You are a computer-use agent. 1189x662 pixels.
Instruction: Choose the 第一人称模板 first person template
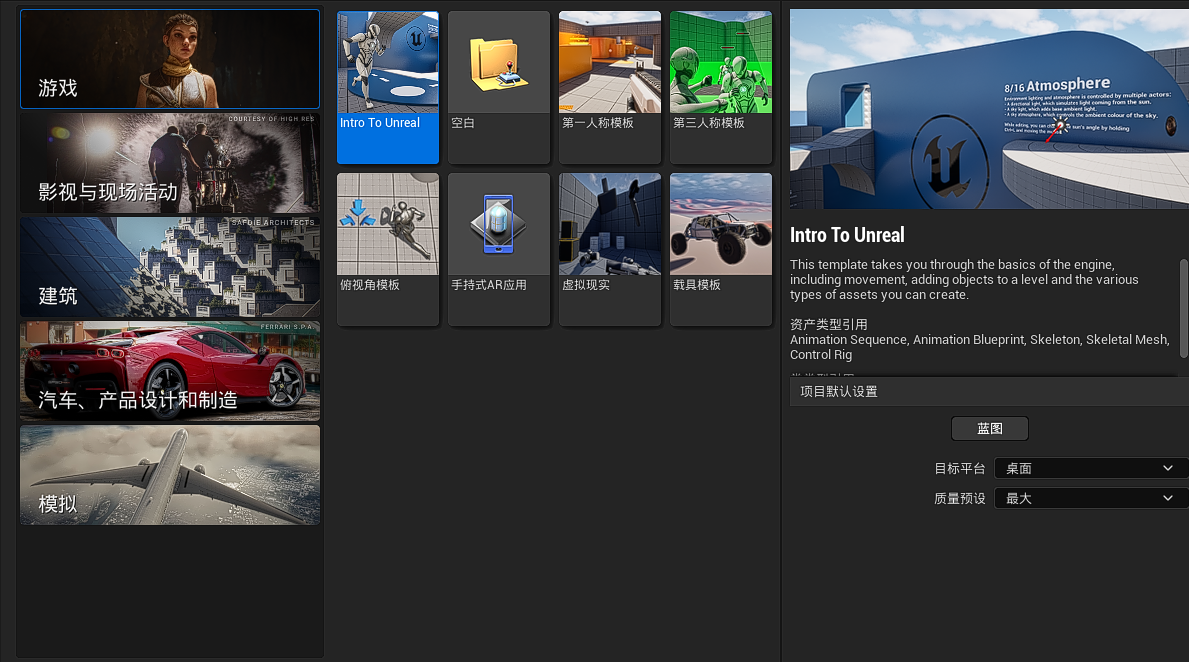(x=610, y=87)
